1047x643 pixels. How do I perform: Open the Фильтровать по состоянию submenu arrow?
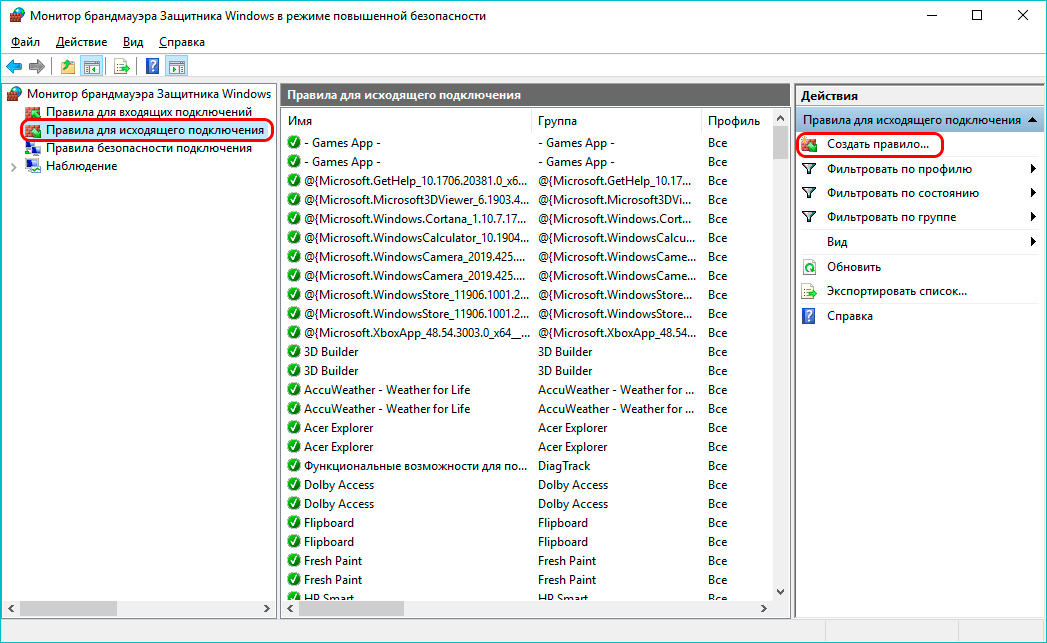coord(1033,193)
